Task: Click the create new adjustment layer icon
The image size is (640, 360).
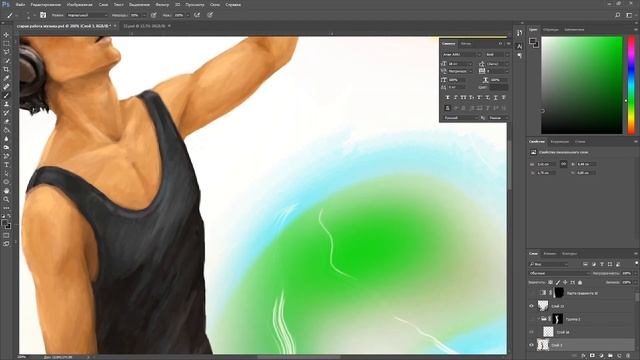Action: pyautogui.click(x=601, y=356)
